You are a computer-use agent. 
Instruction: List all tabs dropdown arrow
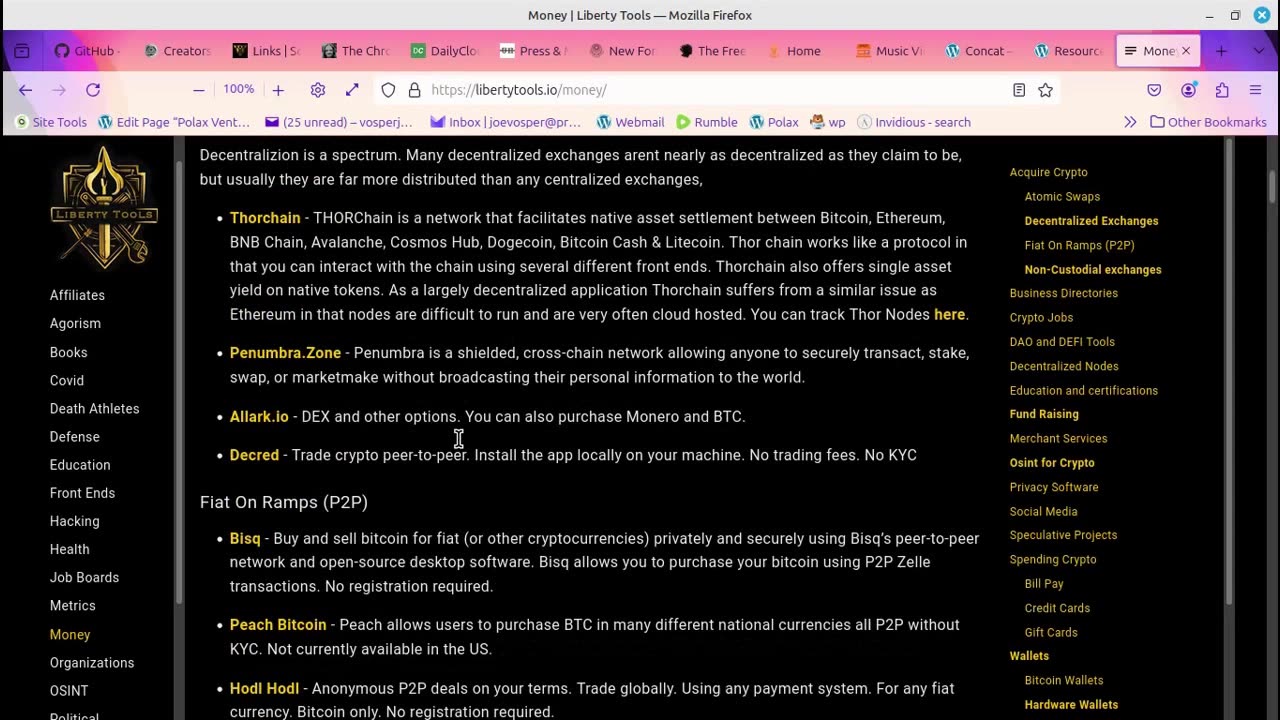click(x=1259, y=51)
